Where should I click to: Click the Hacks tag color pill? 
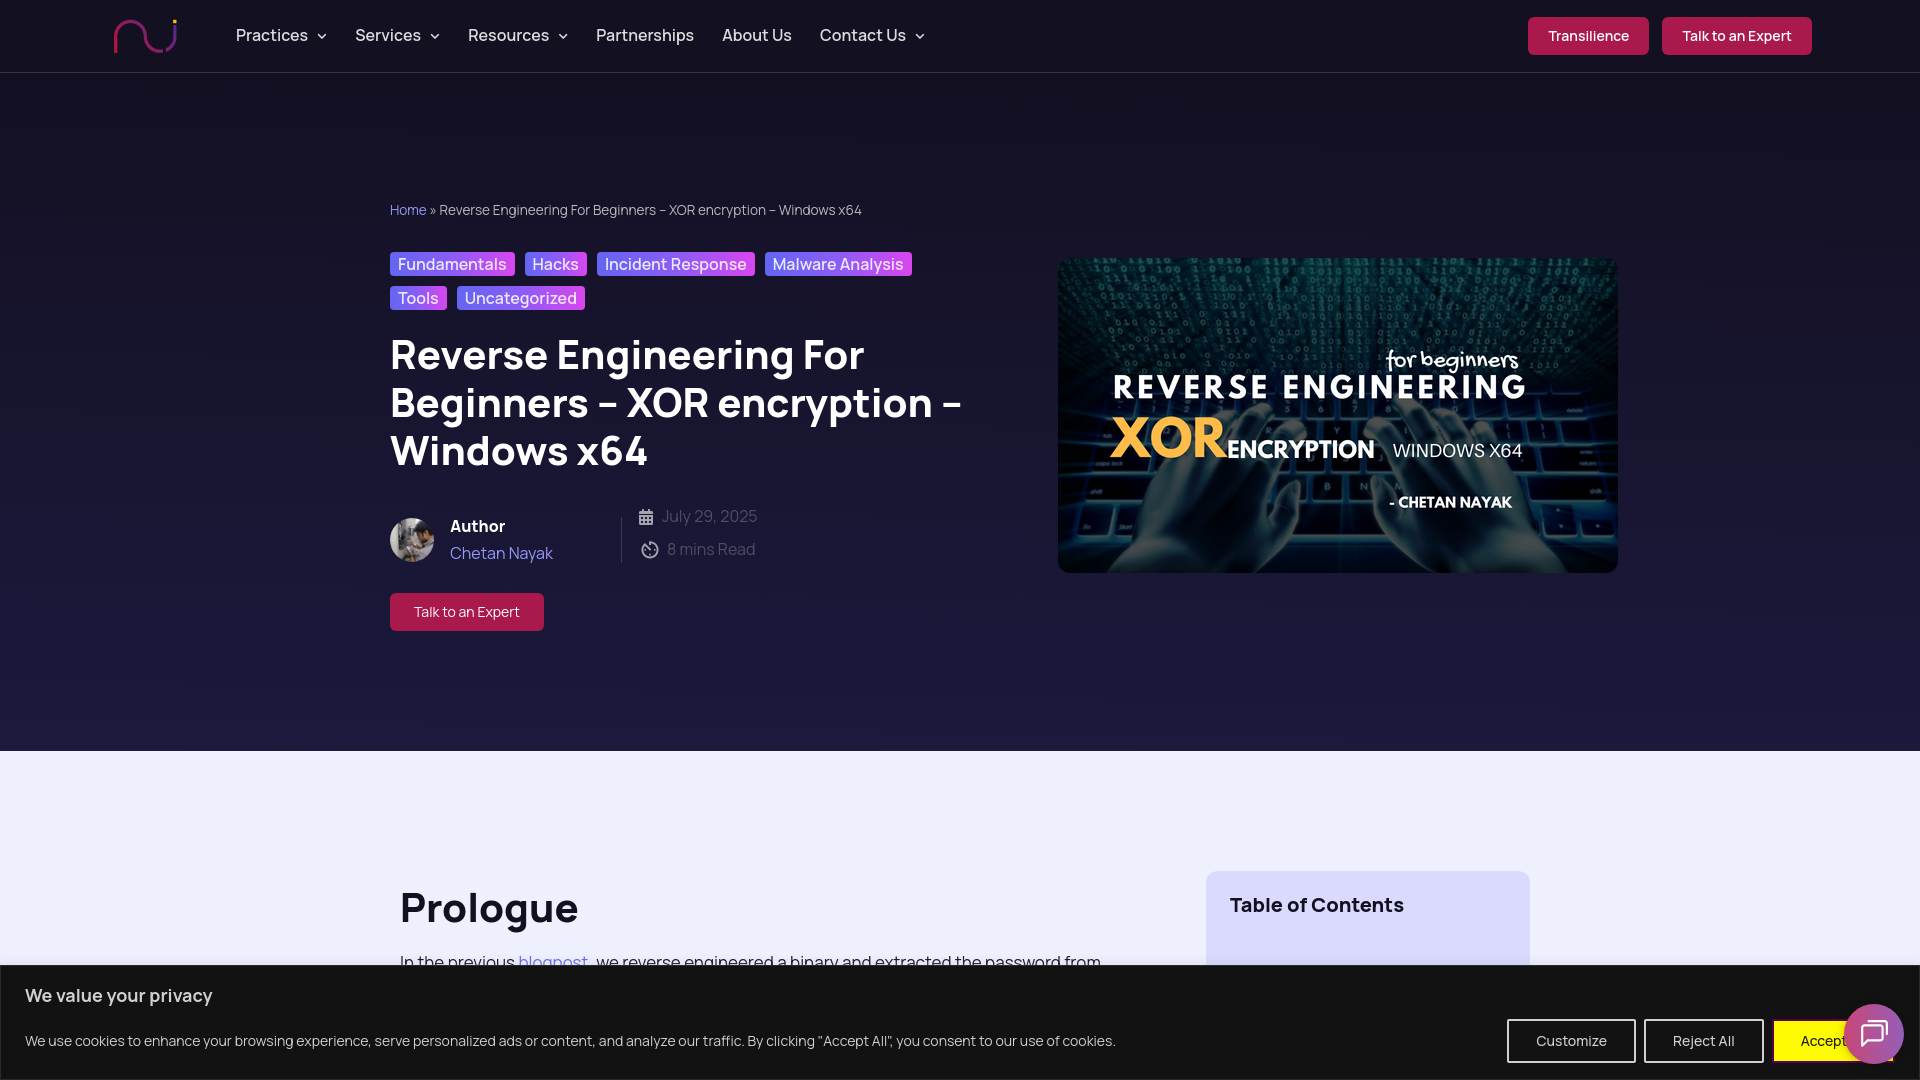(555, 264)
